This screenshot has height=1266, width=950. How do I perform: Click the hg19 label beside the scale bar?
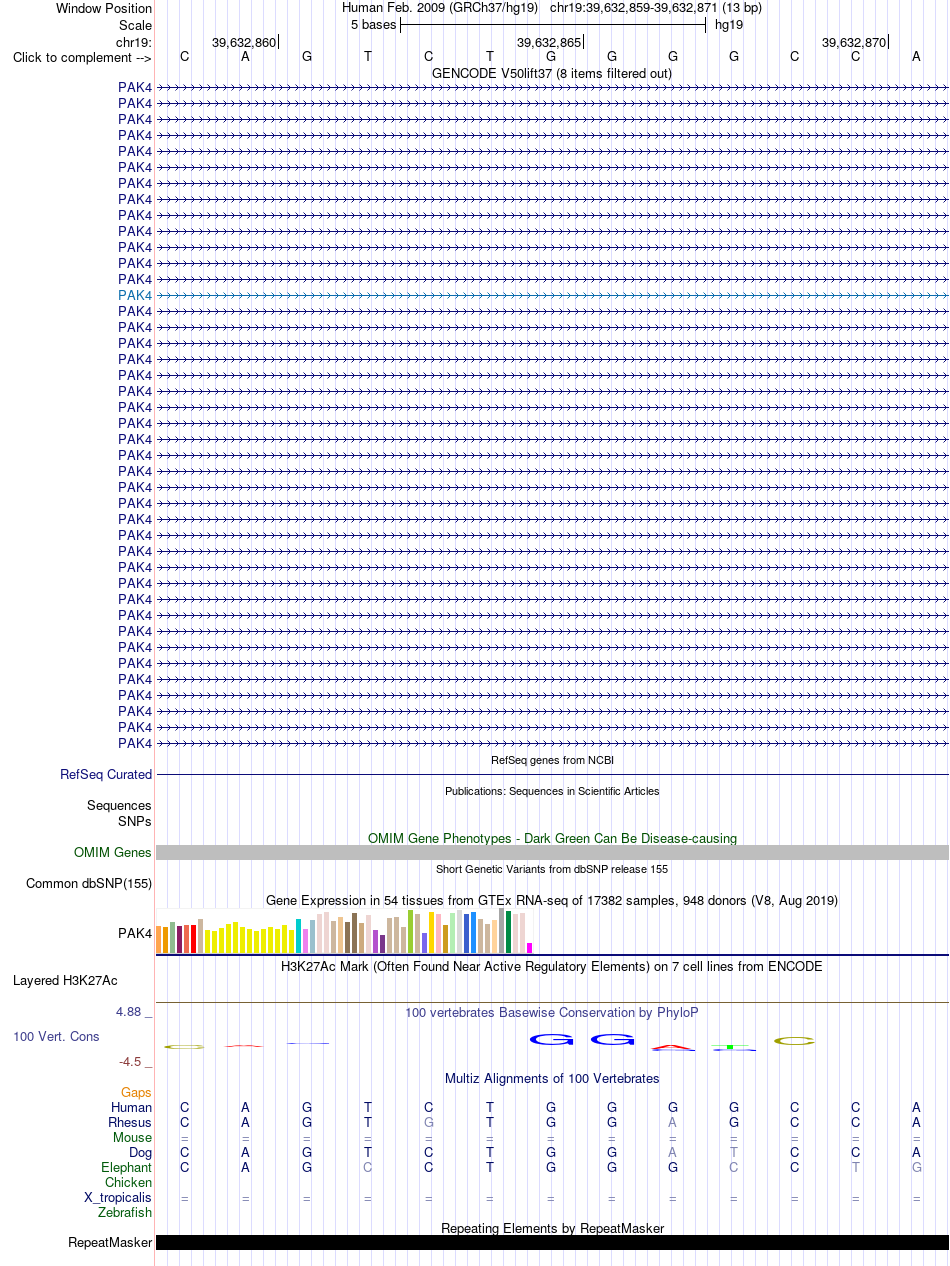point(729,25)
